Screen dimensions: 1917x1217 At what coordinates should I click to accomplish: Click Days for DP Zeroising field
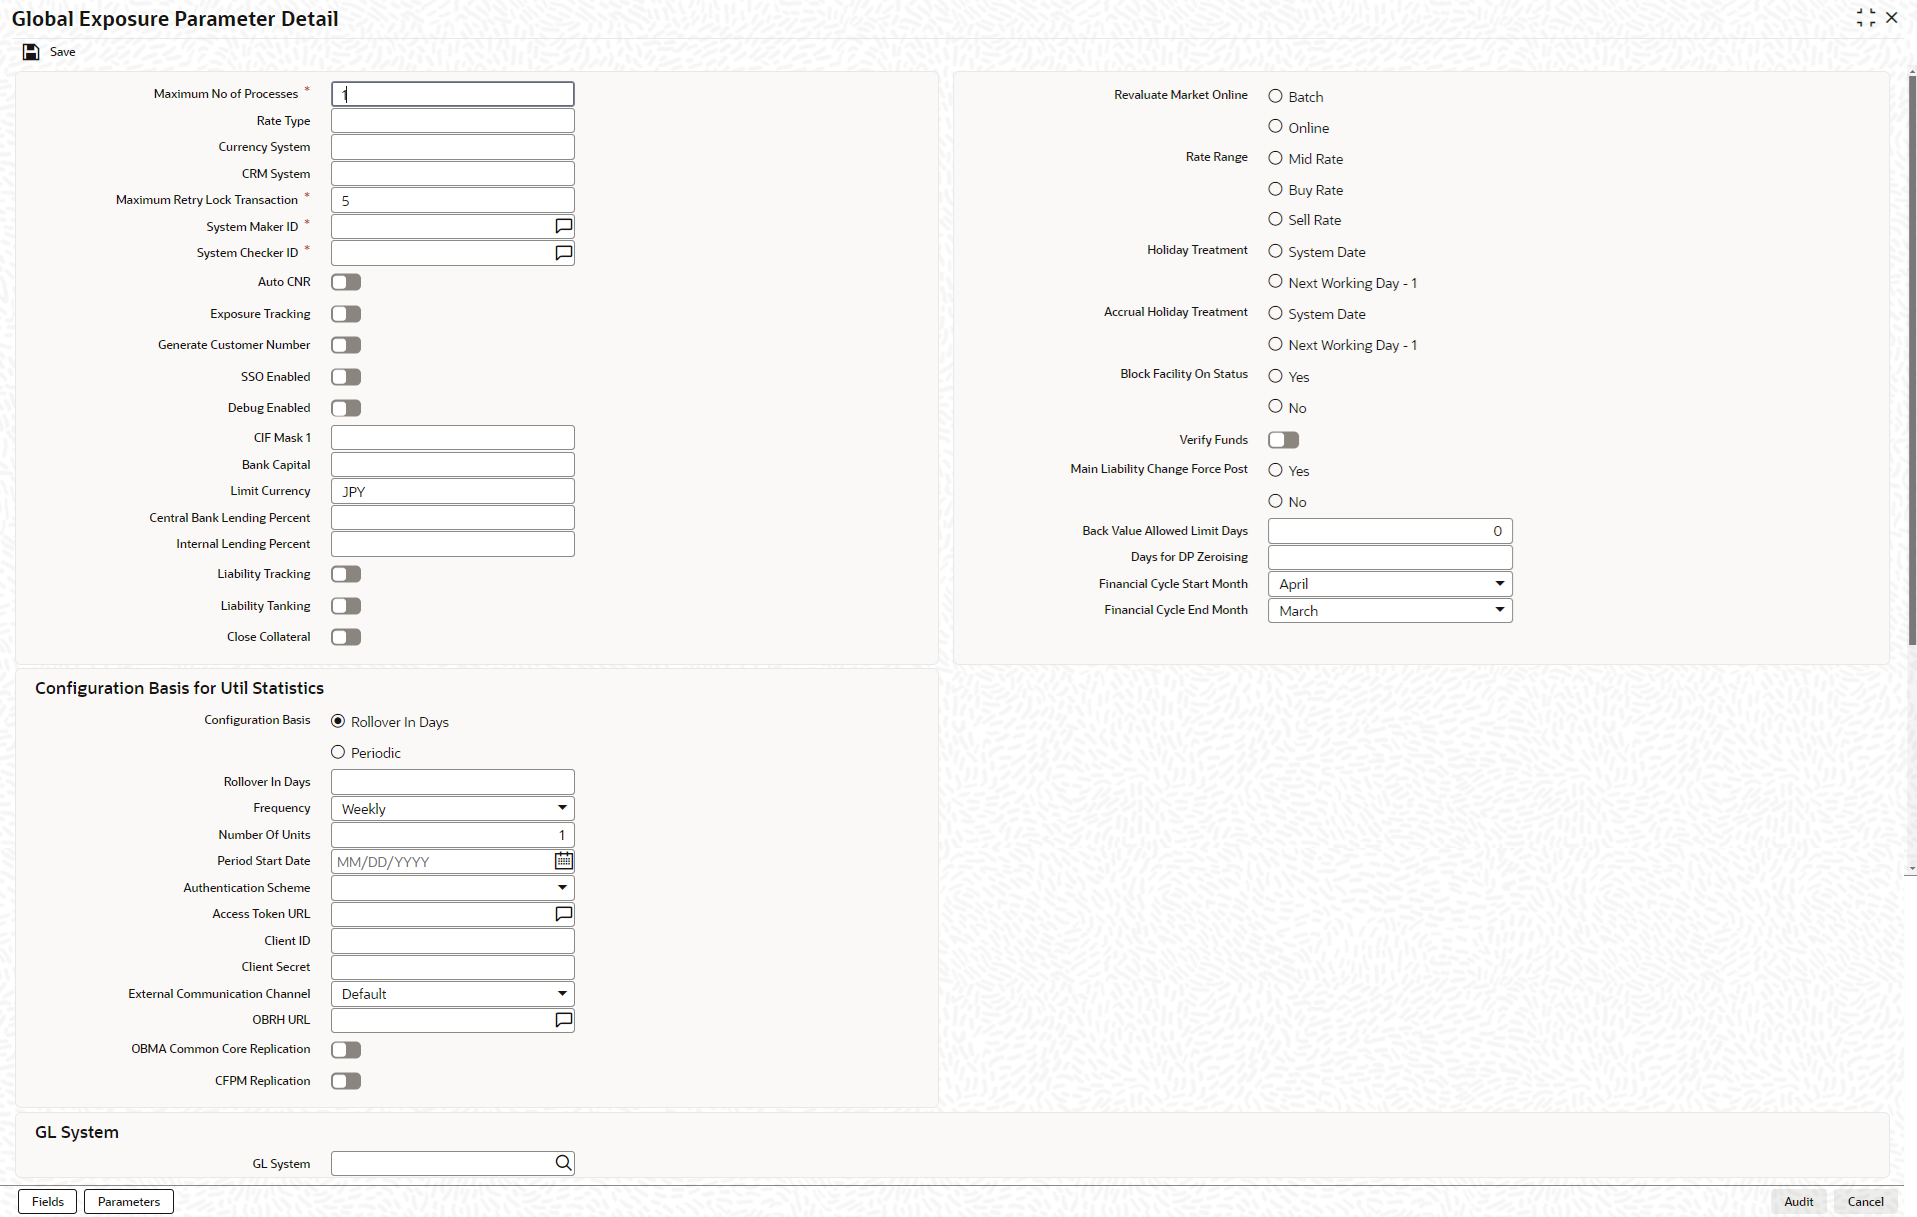(x=1390, y=557)
